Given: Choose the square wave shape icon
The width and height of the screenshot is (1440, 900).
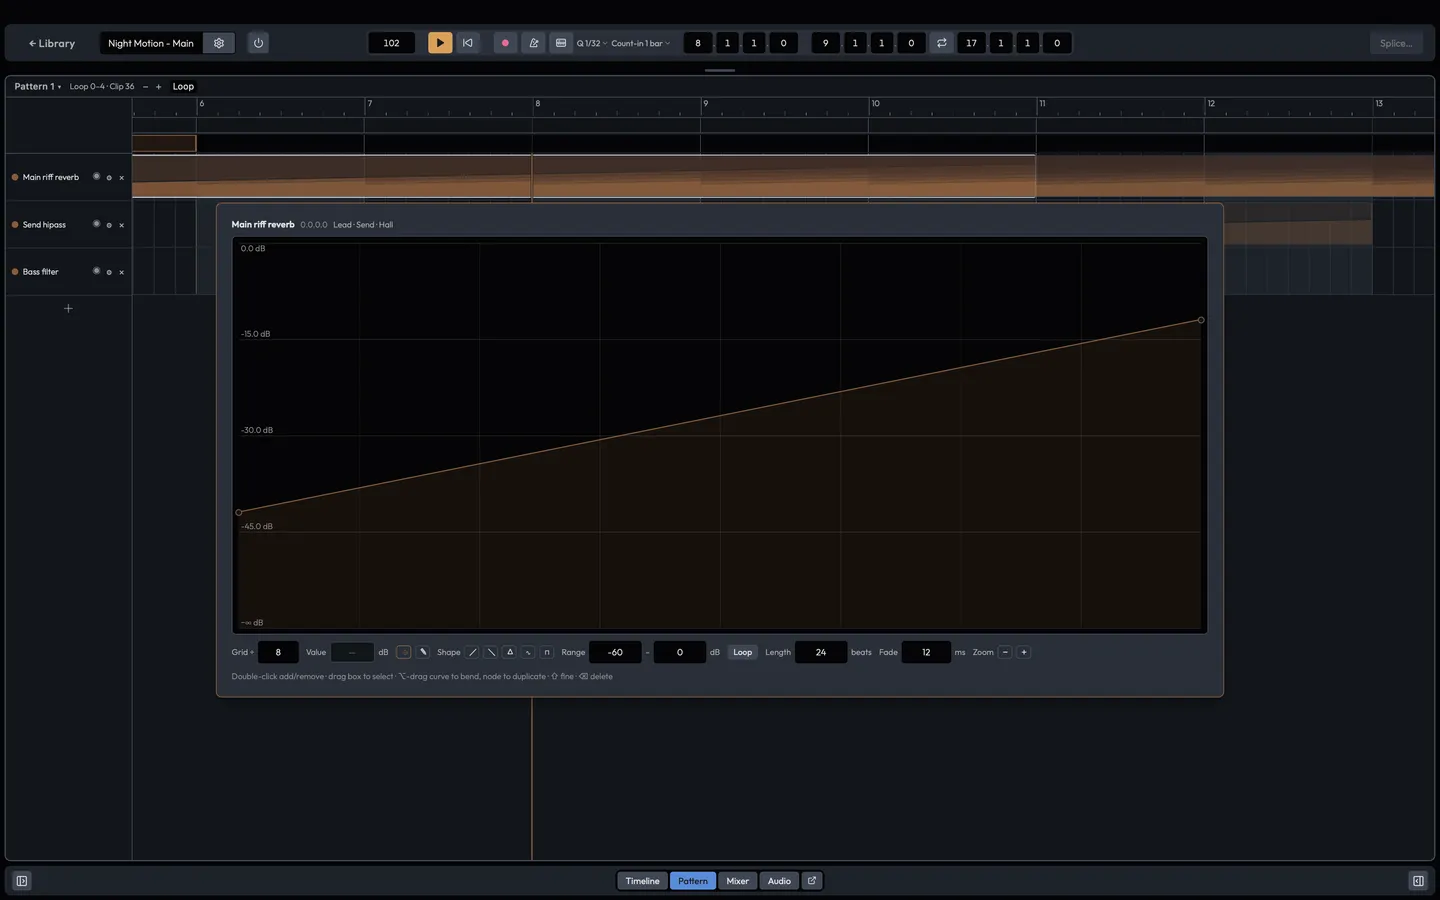Looking at the screenshot, I should point(547,652).
